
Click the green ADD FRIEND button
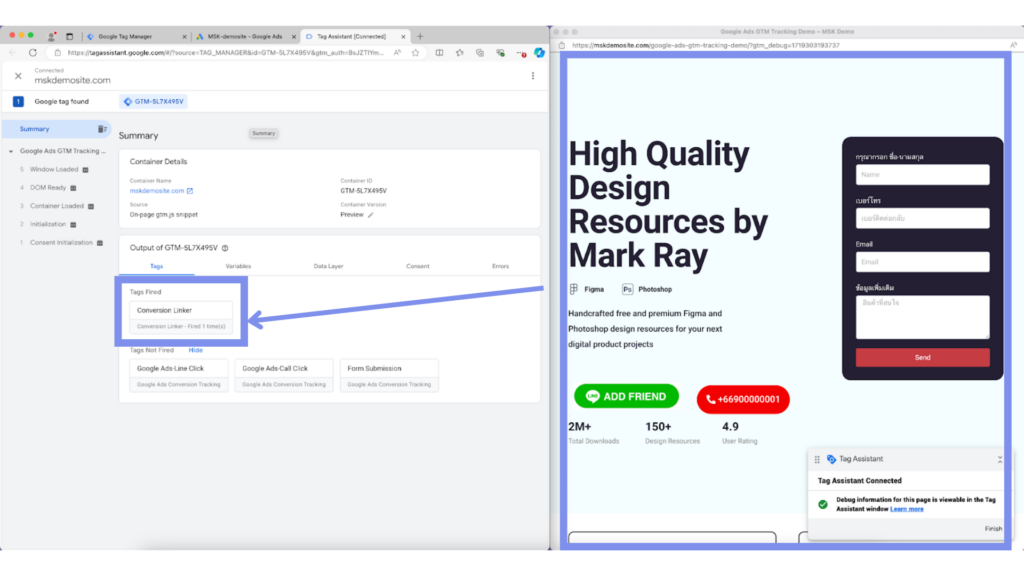click(x=626, y=396)
